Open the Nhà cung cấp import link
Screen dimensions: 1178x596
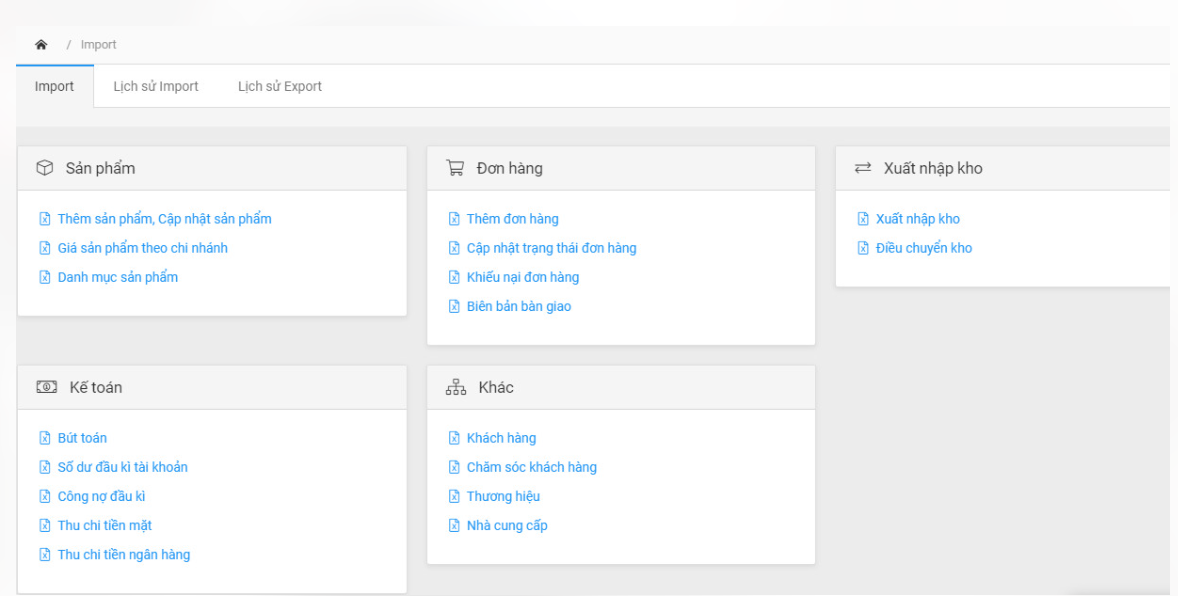point(507,526)
